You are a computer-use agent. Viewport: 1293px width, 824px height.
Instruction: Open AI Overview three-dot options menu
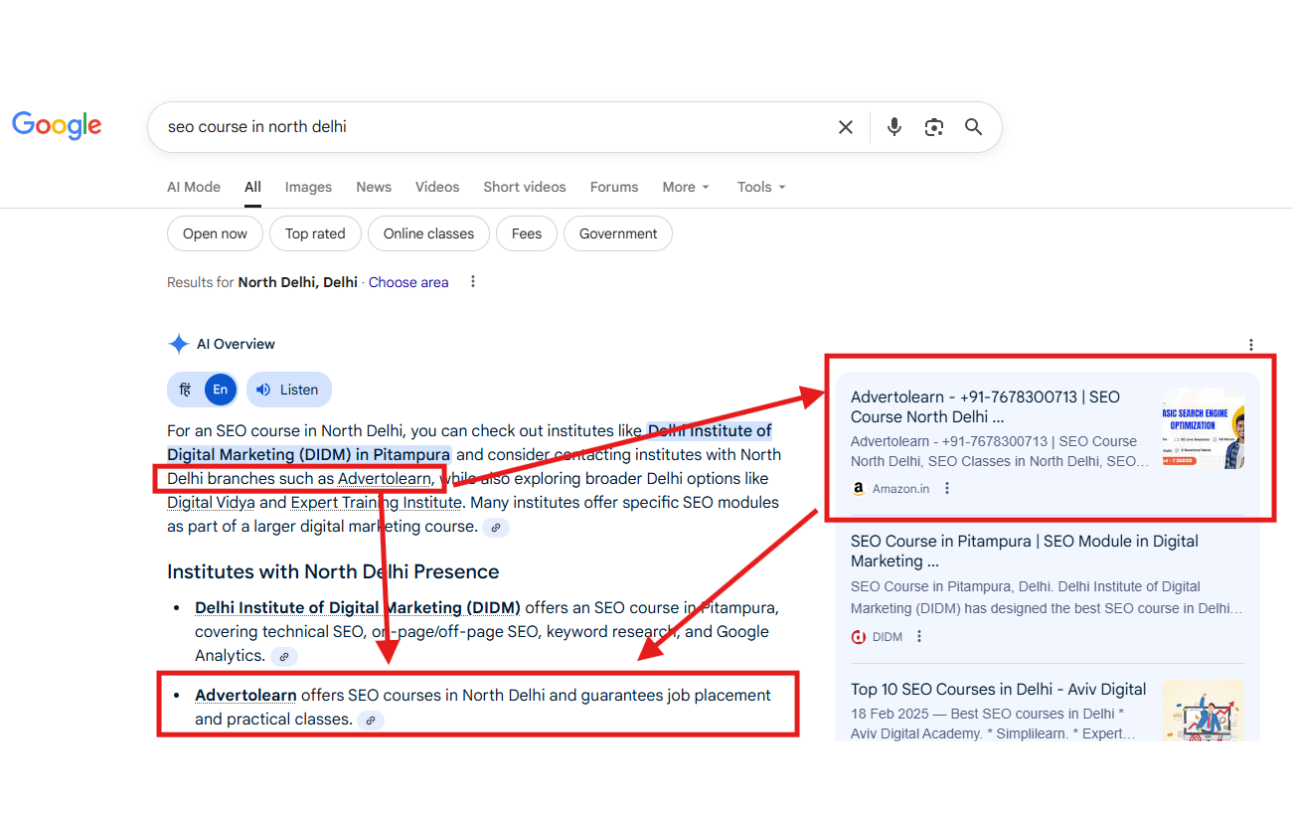point(1250,345)
